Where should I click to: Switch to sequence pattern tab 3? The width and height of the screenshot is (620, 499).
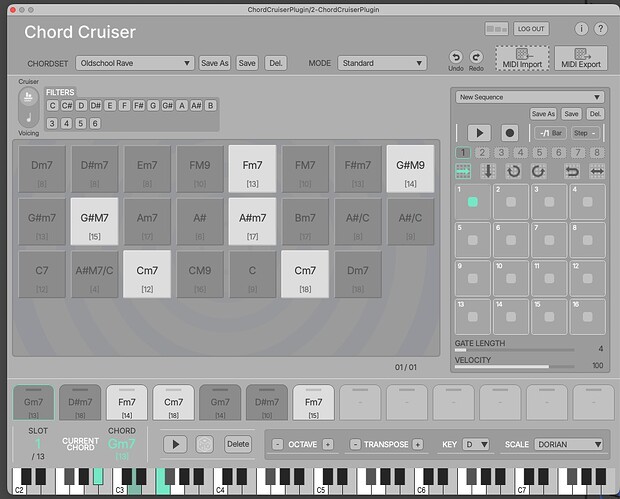coord(501,153)
